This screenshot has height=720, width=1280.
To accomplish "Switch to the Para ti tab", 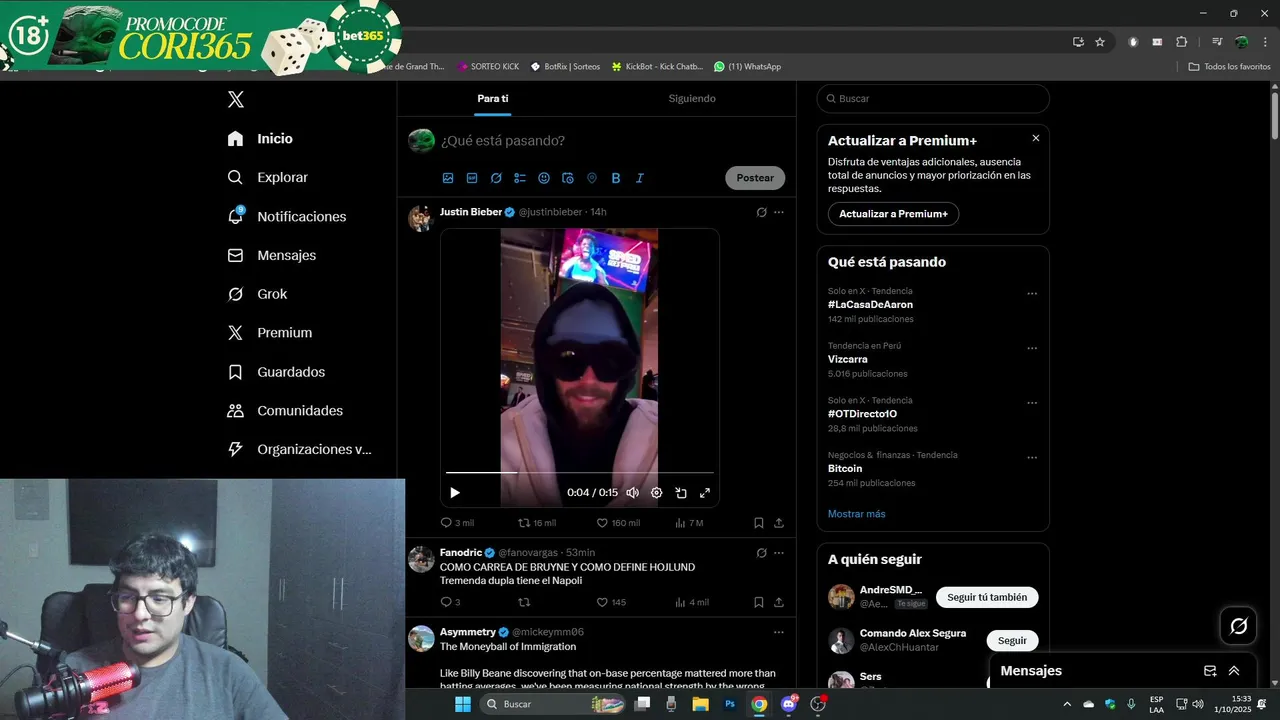I will click(x=493, y=99).
